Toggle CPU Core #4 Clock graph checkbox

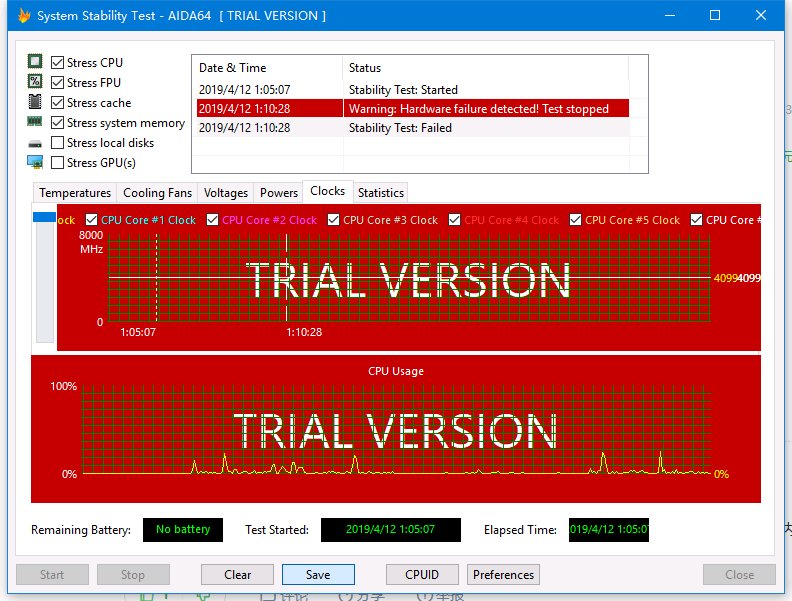455,220
